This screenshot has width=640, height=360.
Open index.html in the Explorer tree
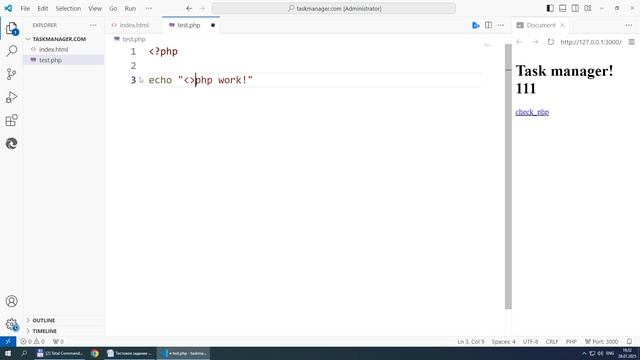click(53, 49)
